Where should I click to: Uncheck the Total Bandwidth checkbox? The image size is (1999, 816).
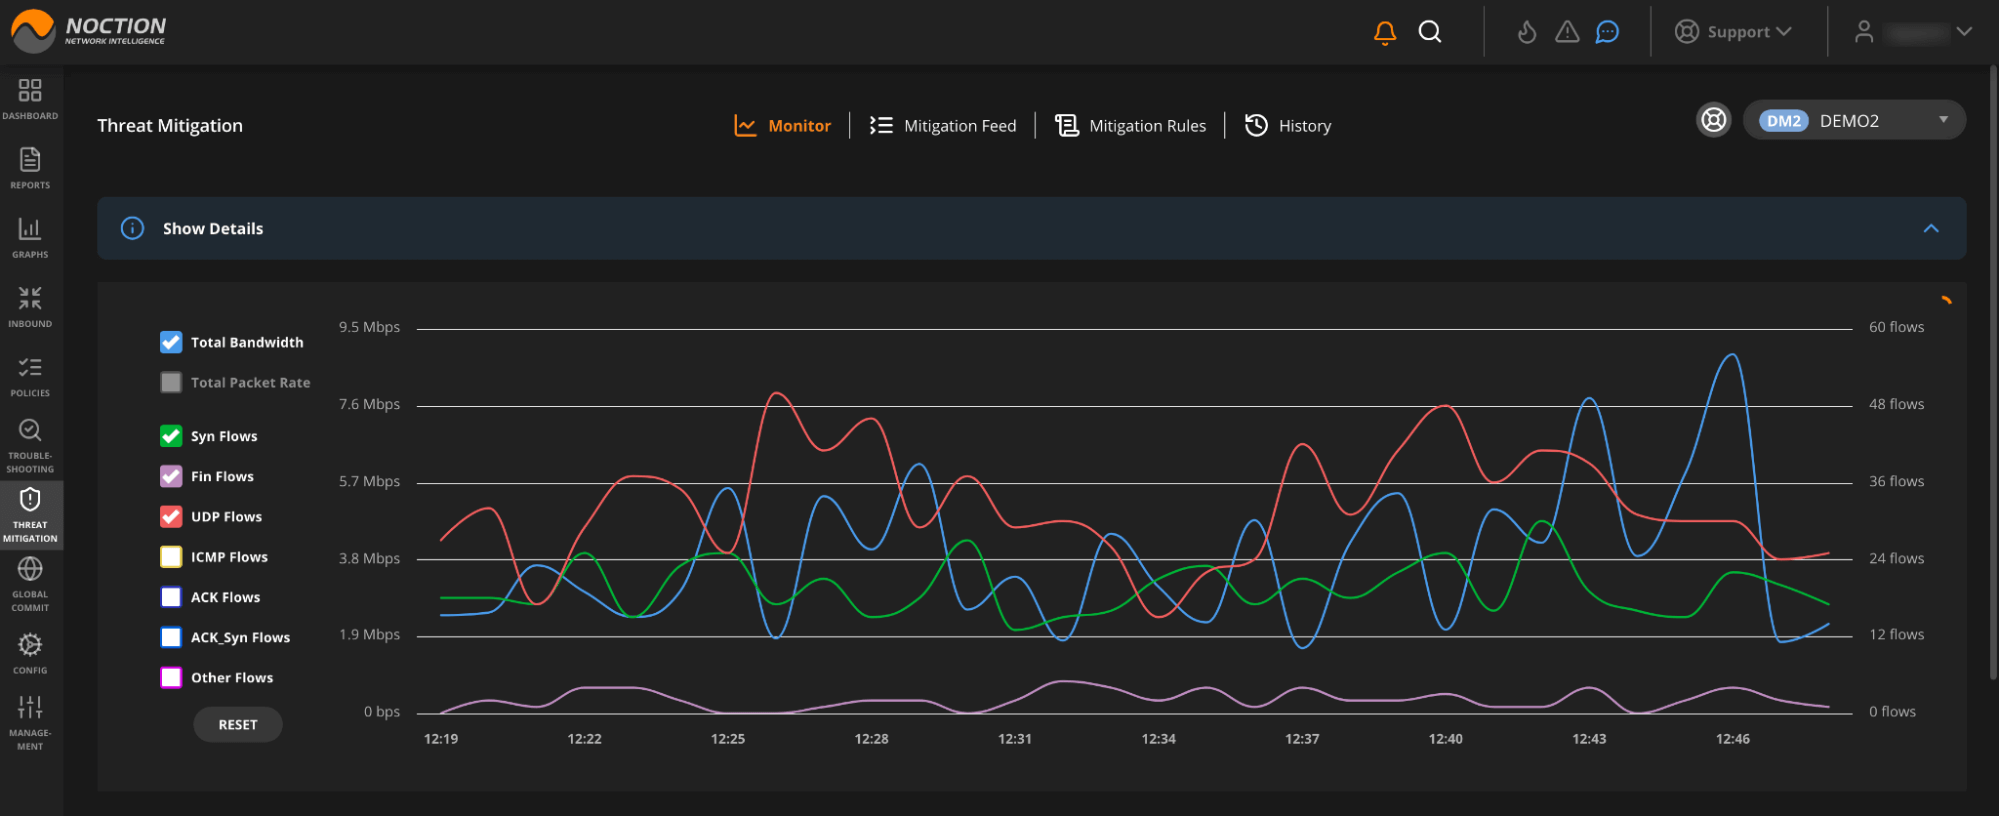pos(171,342)
